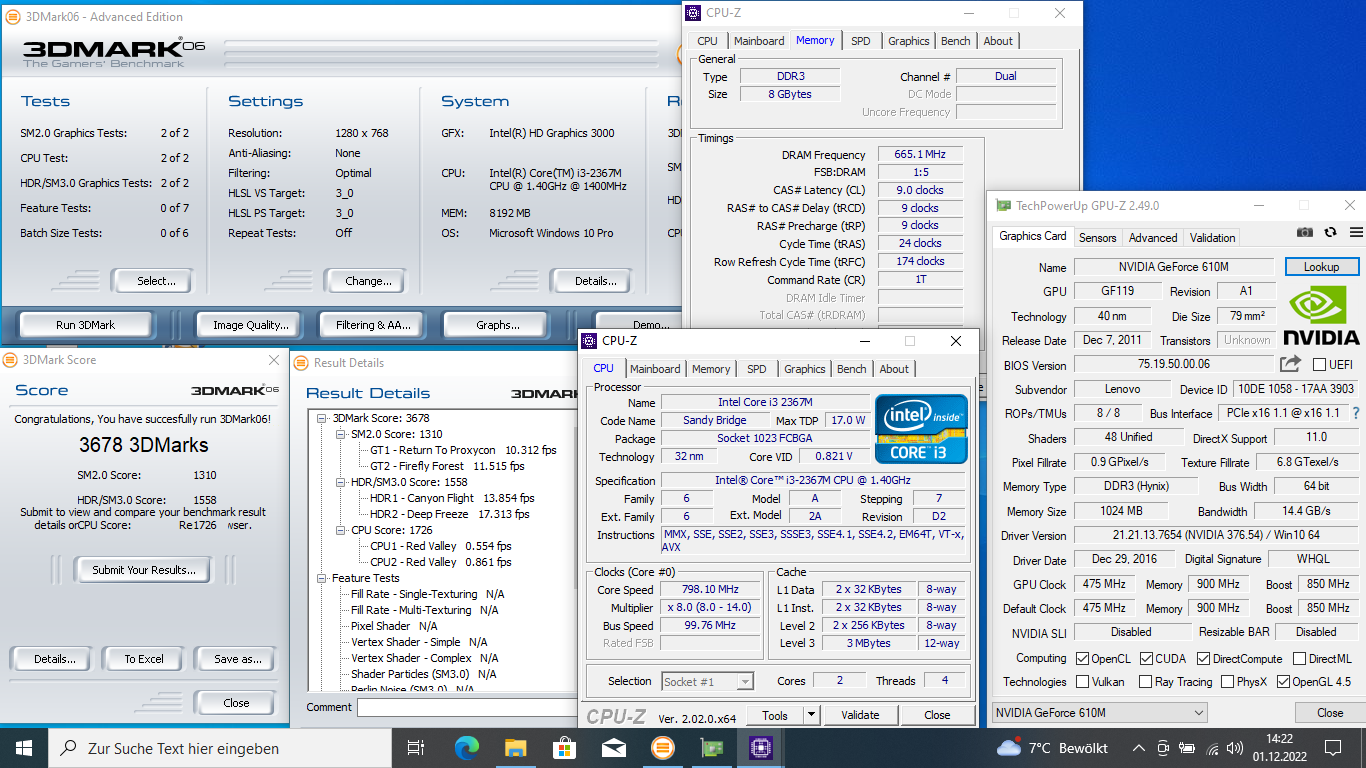
Task: Click the Bus Interface question mark
Action: (x=1356, y=413)
